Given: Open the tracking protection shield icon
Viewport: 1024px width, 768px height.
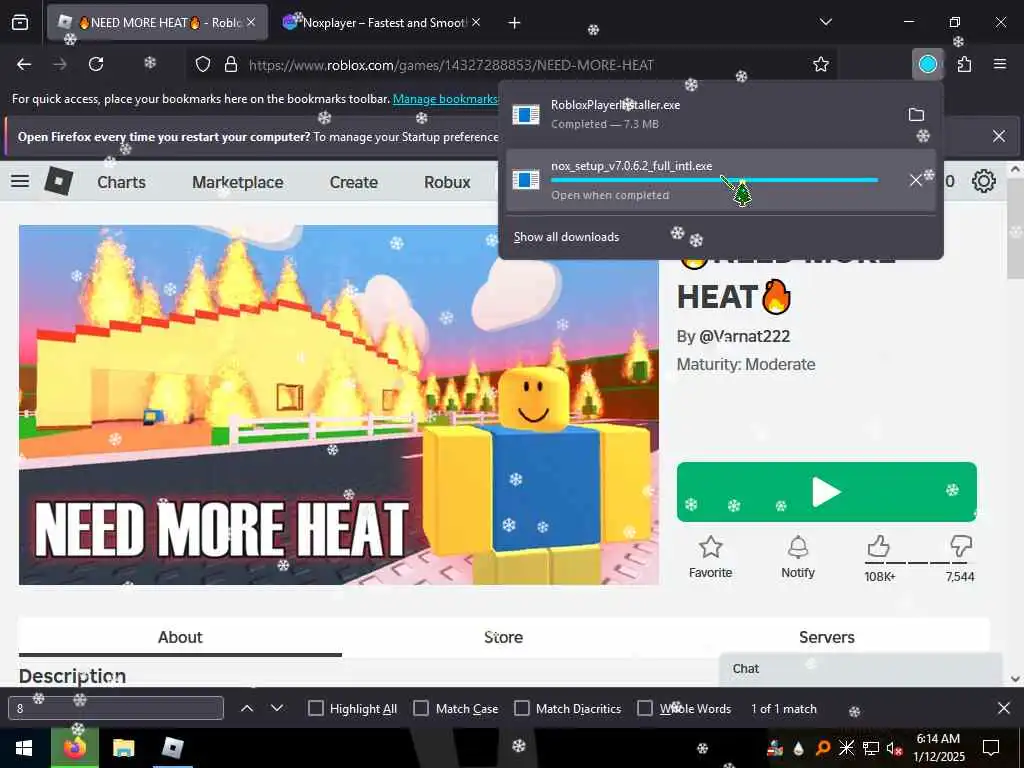Looking at the screenshot, I should (x=203, y=65).
